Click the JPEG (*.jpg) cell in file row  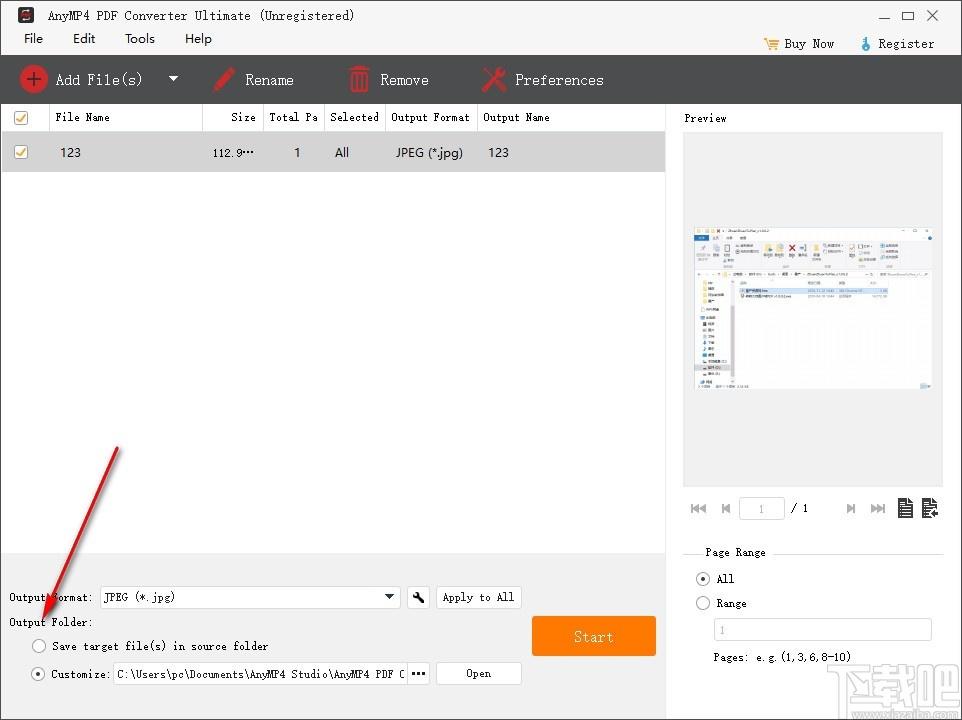[429, 152]
